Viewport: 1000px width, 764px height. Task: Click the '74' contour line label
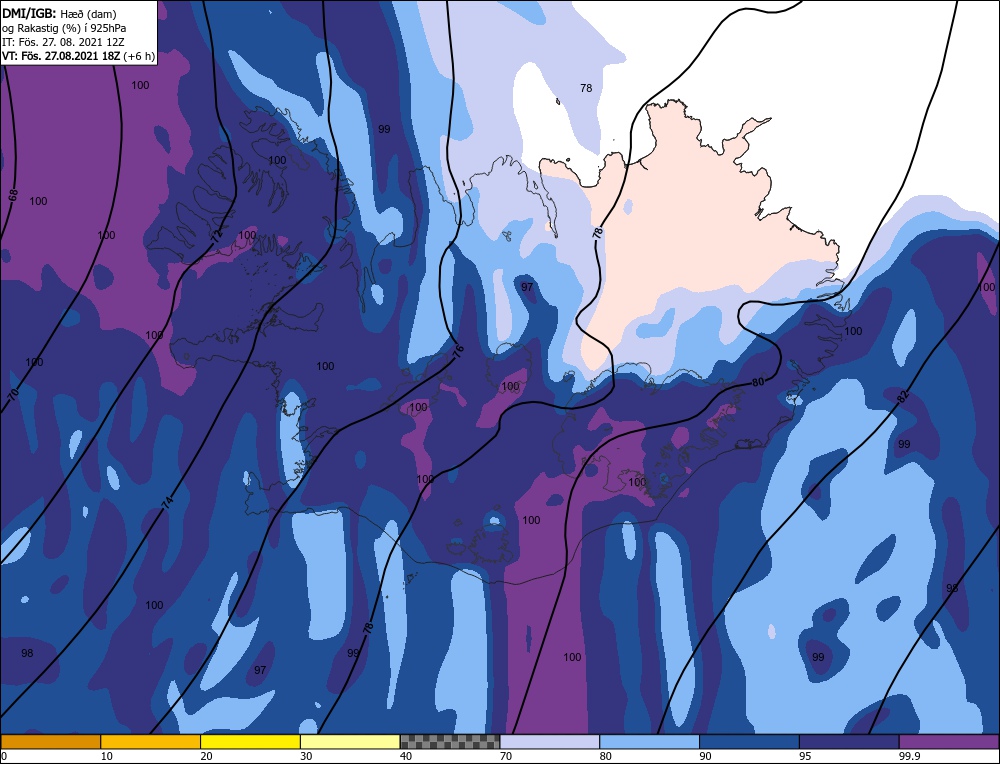click(x=167, y=502)
